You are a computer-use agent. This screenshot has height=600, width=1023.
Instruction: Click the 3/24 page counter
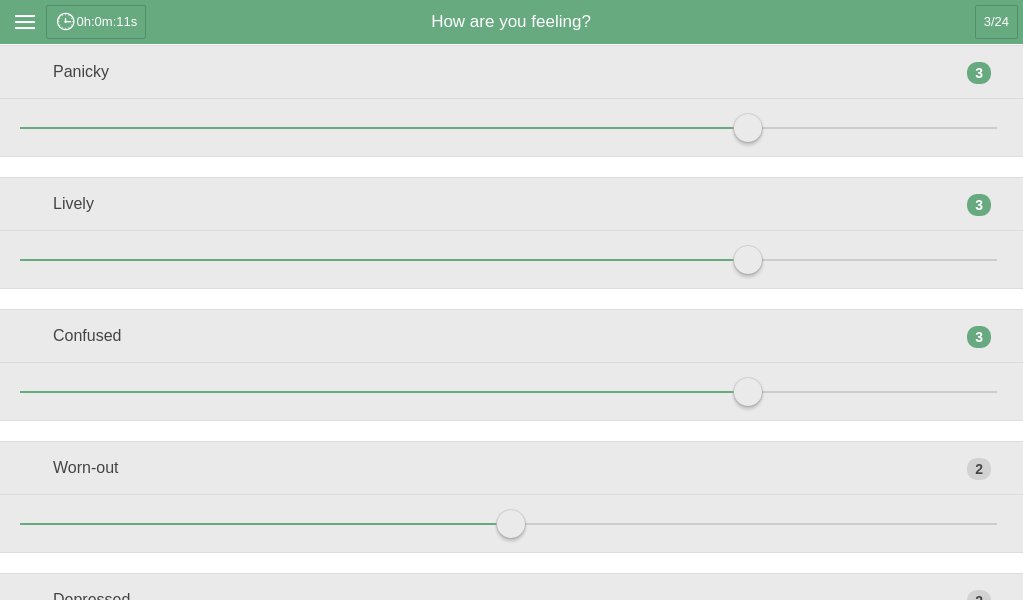pyautogui.click(x=995, y=22)
